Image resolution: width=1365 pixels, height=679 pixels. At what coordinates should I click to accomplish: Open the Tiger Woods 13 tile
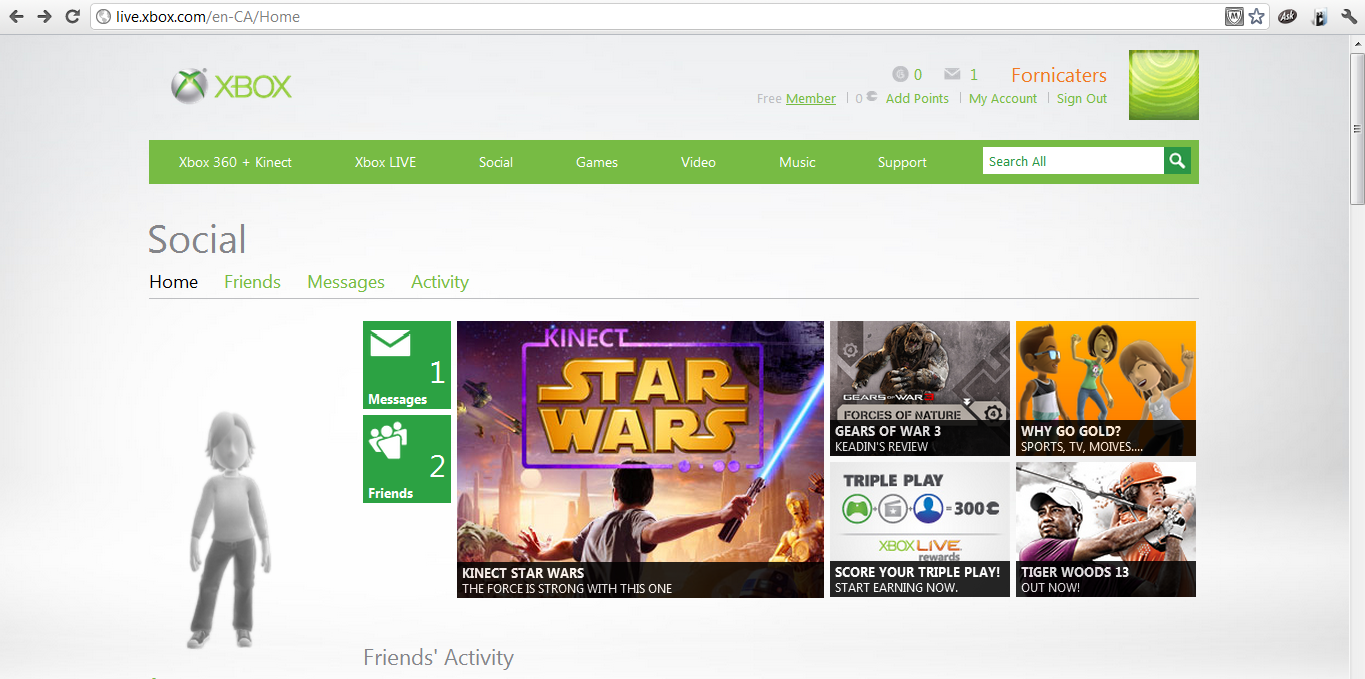pyautogui.click(x=1106, y=529)
